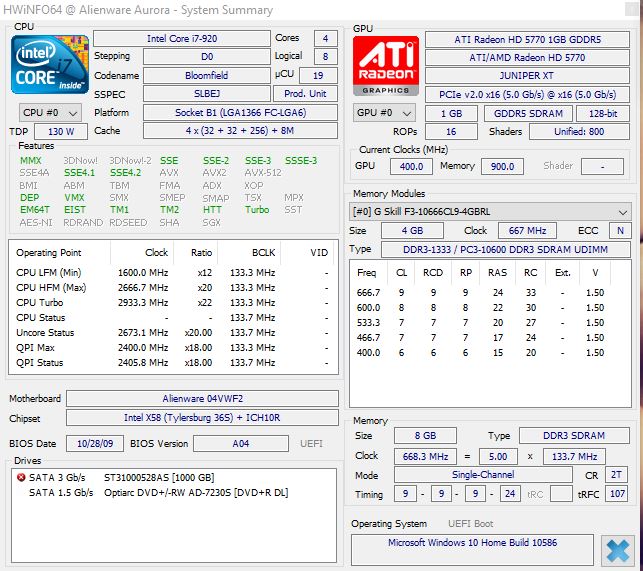Click the CR value 2T field
643x571 pixels.
(x=616, y=475)
